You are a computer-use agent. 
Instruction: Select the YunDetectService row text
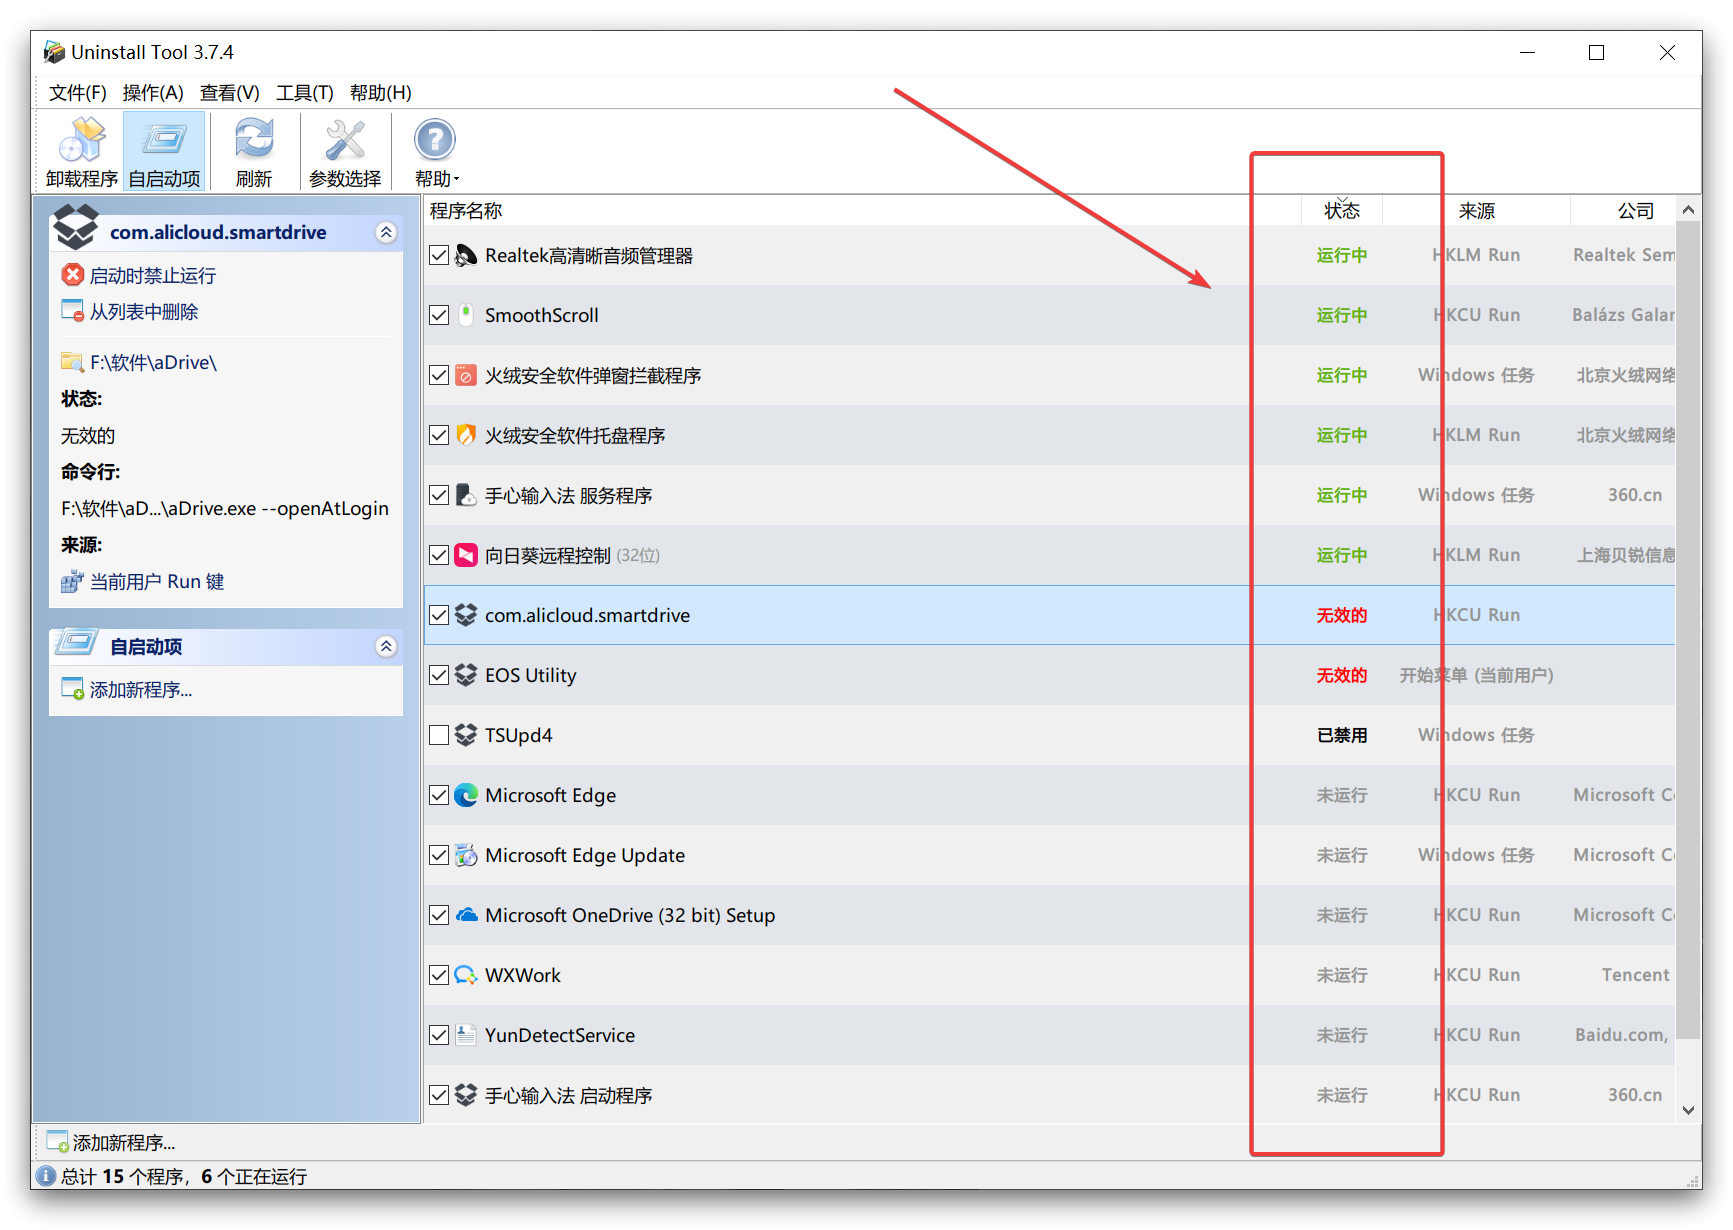560,1035
